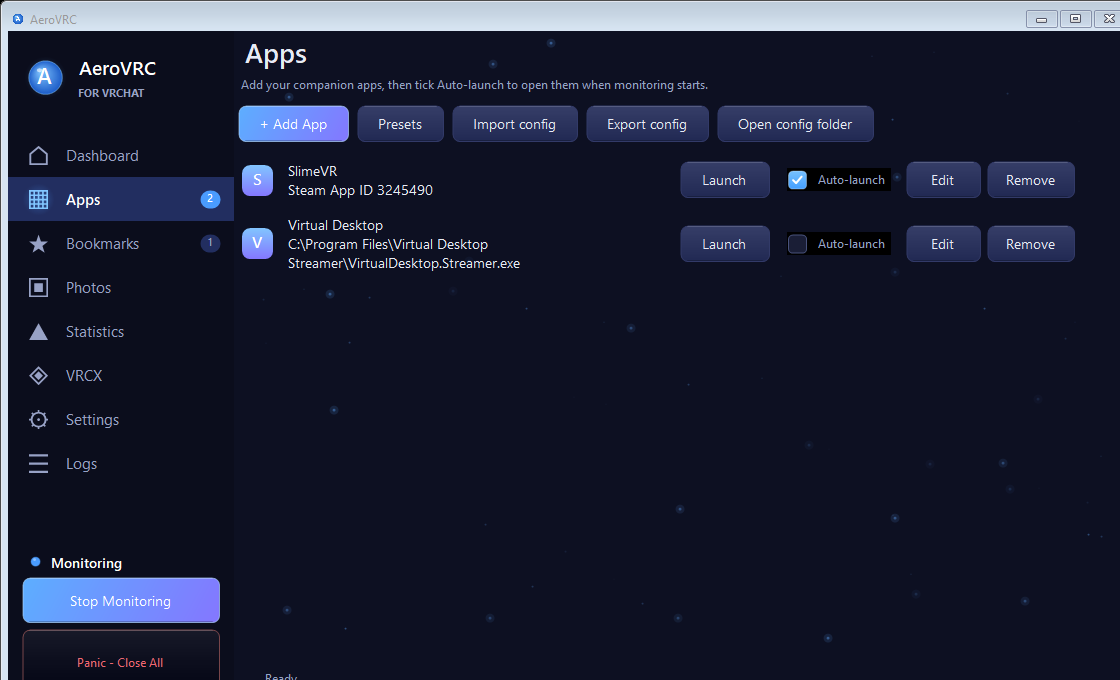
Task: Click the SlimeVR 'S' app icon
Action: (x=257, y=180)
